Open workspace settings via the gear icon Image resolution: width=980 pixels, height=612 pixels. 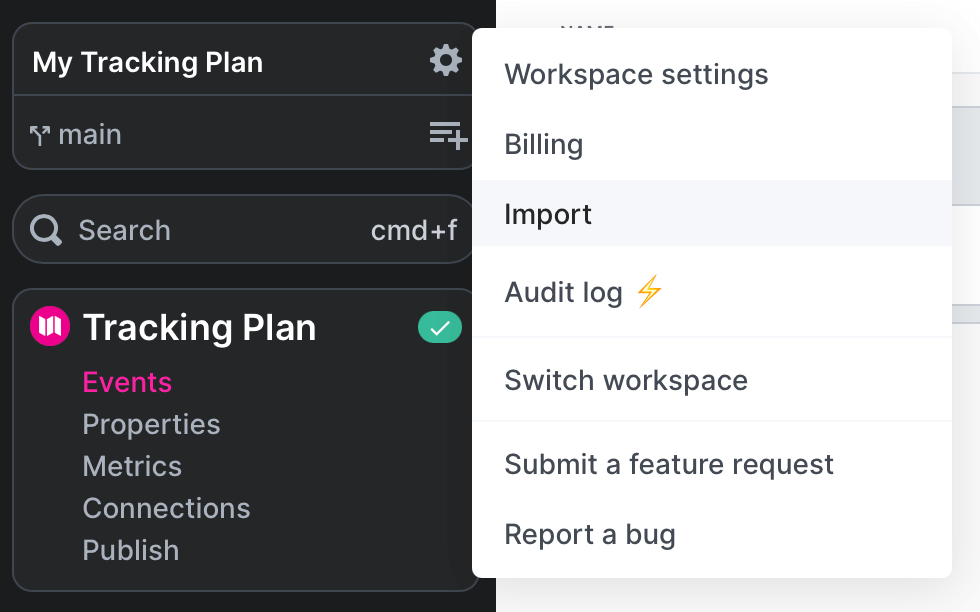pos(446,60)
